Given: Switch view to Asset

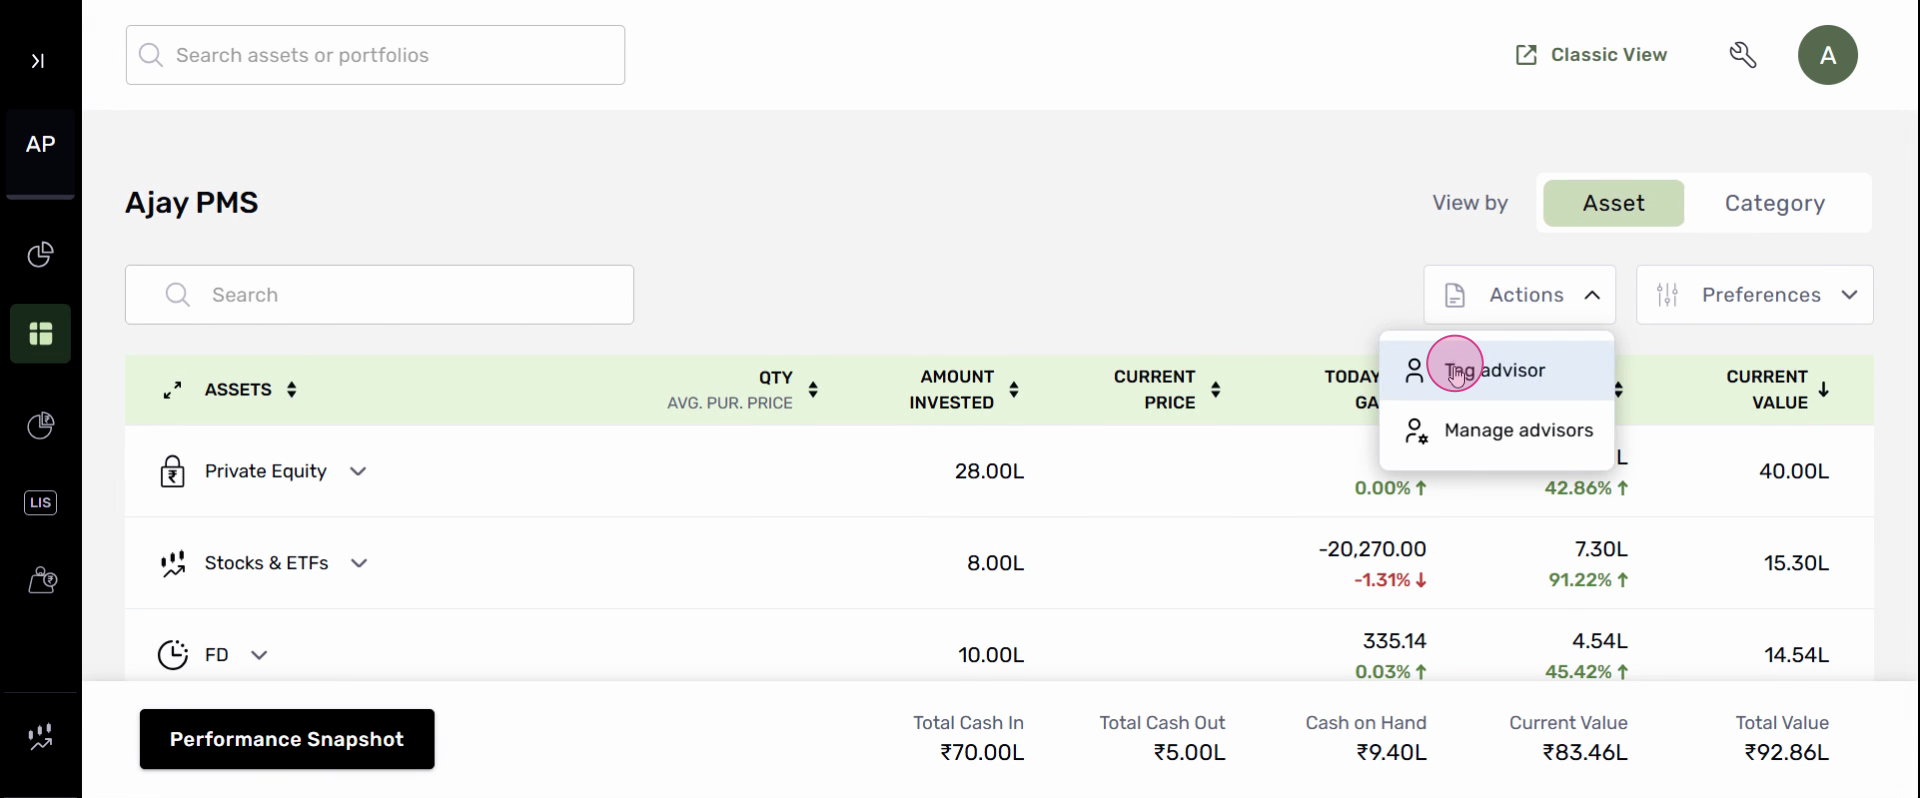Looking at the screenshot, I should [1613, 203].
